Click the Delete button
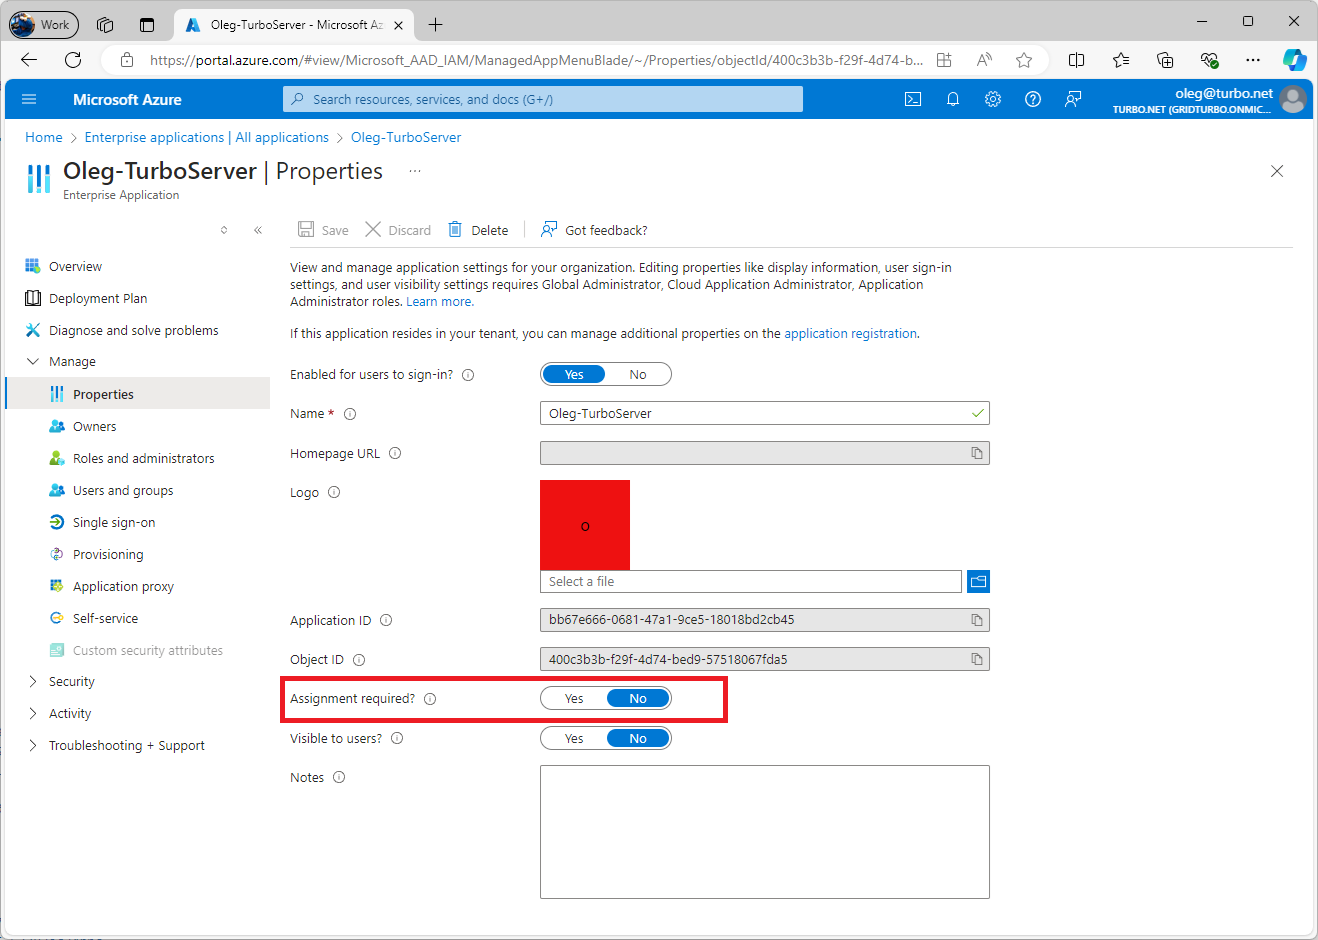This screenshot has width=1318, height=940. pos(478,229)
